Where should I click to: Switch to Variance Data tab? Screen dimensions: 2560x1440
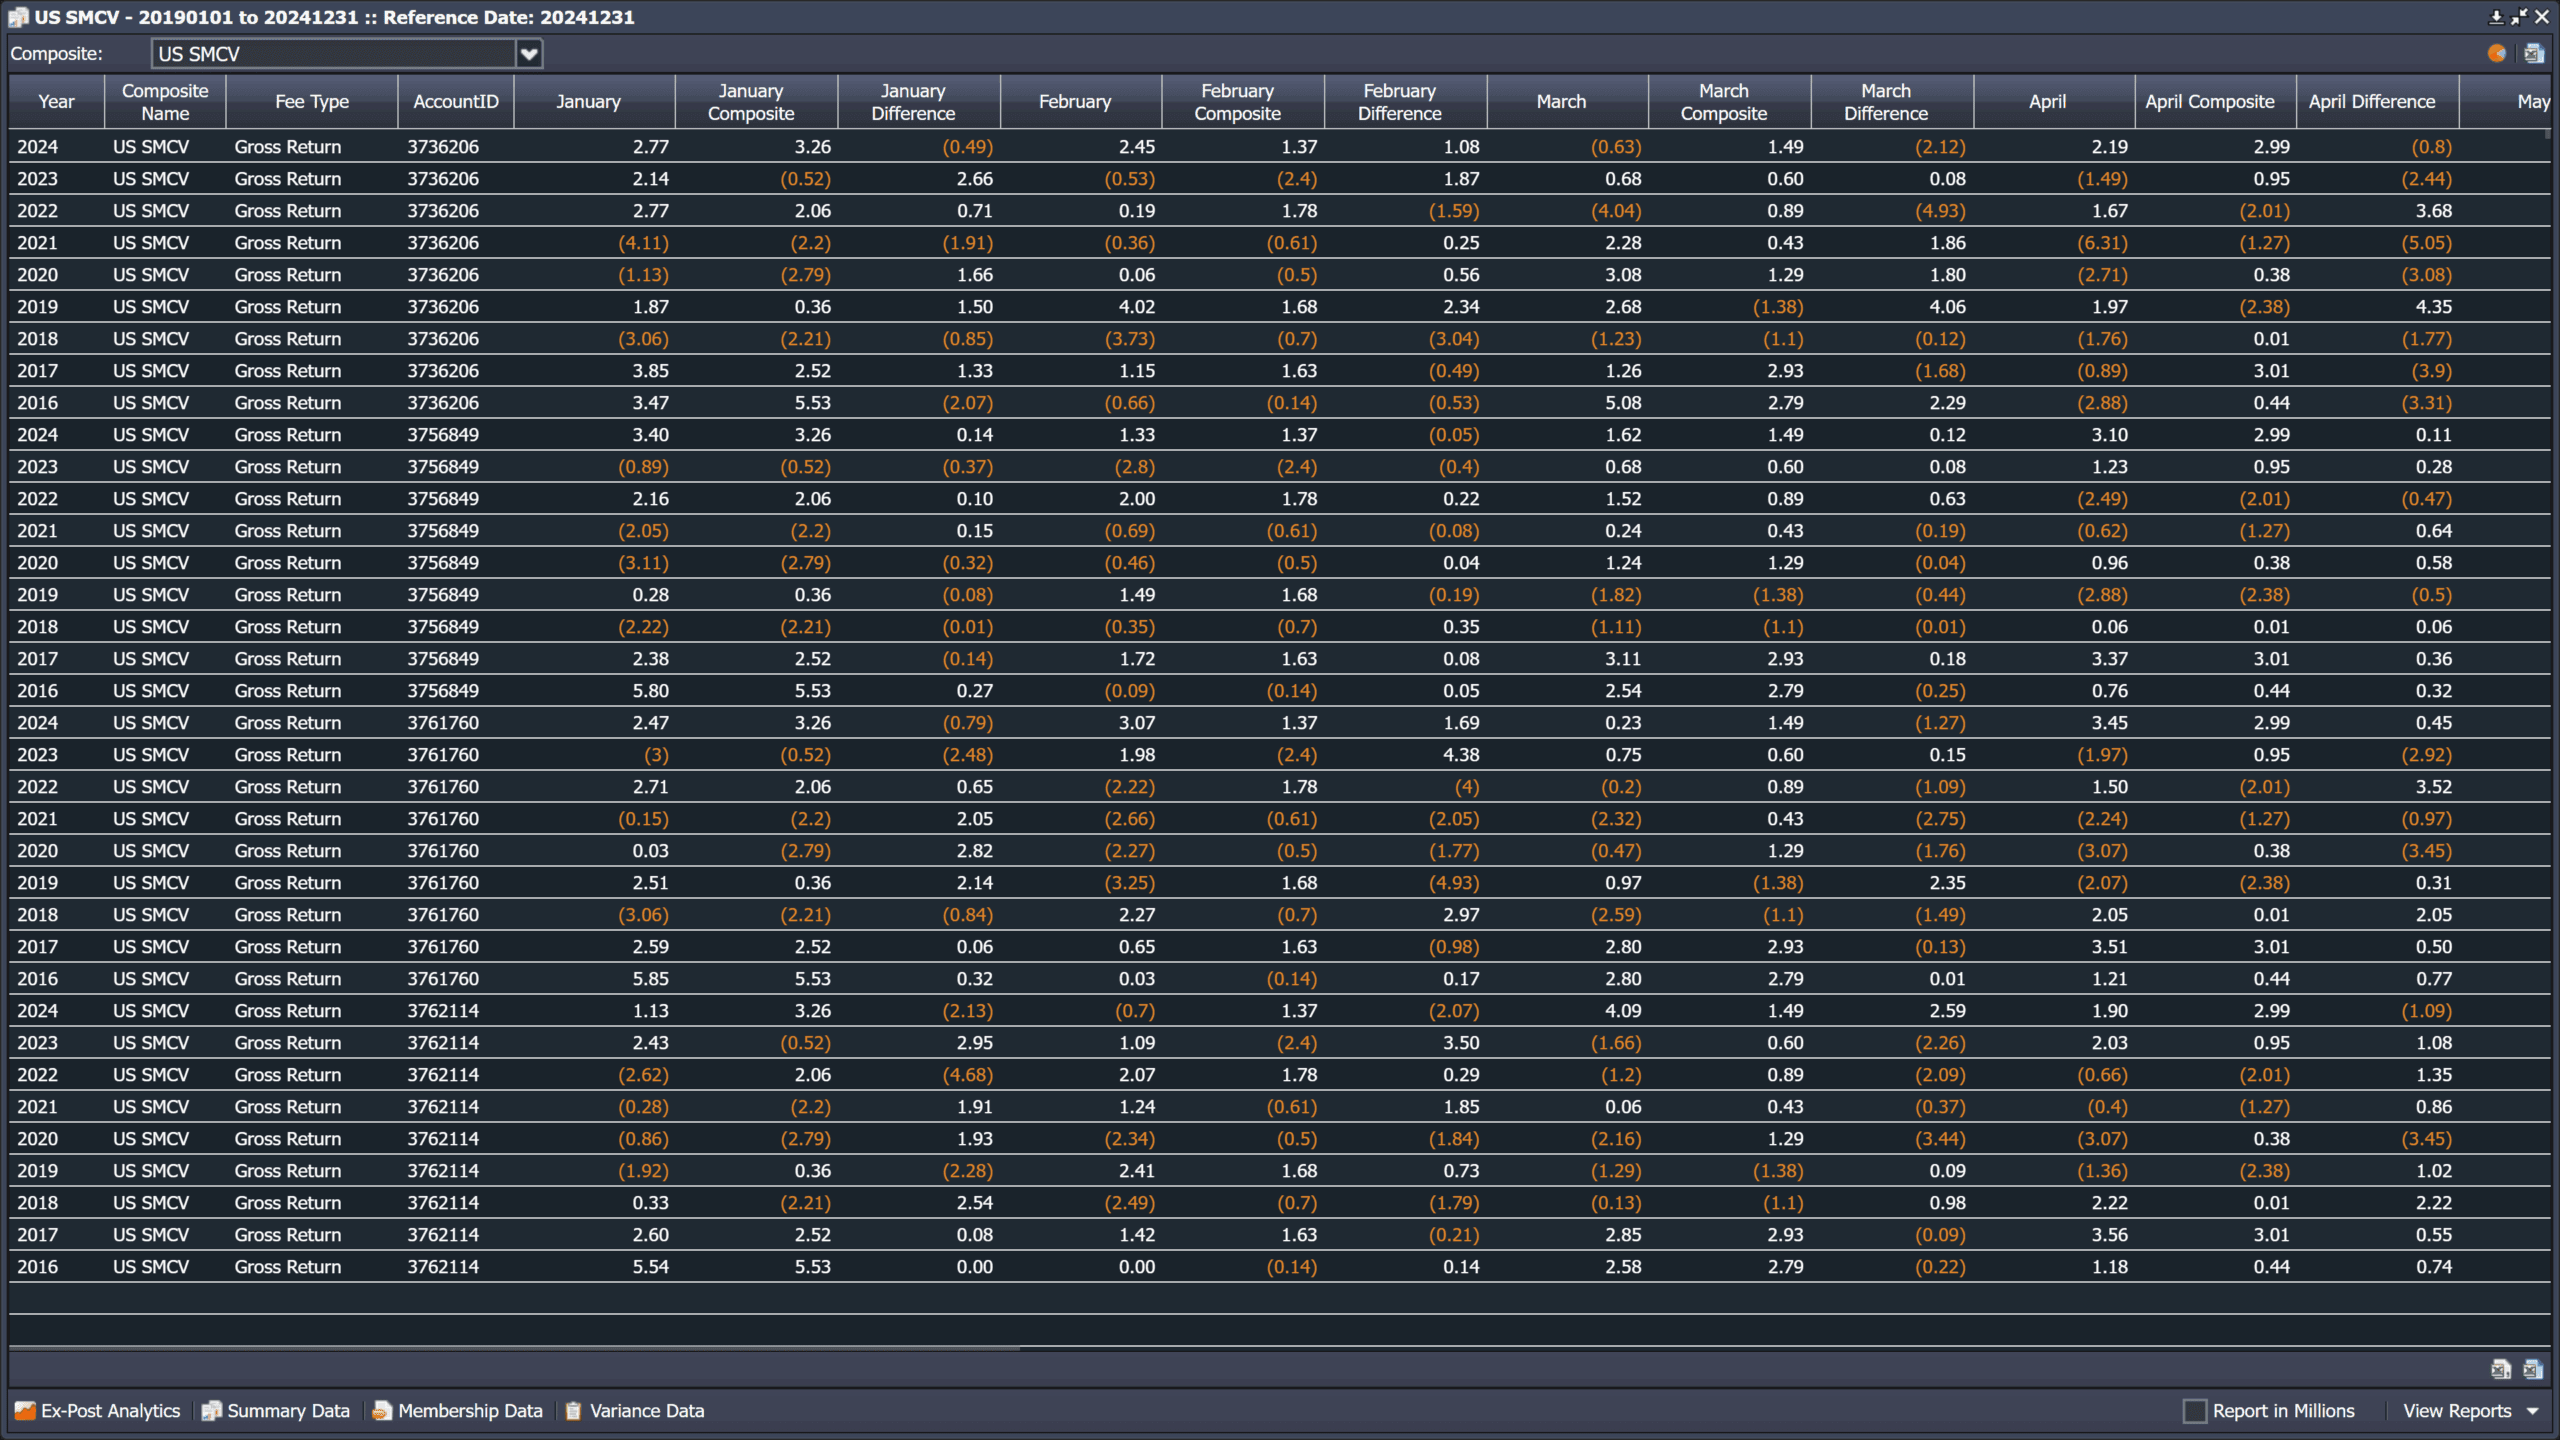click(635, 1411)
